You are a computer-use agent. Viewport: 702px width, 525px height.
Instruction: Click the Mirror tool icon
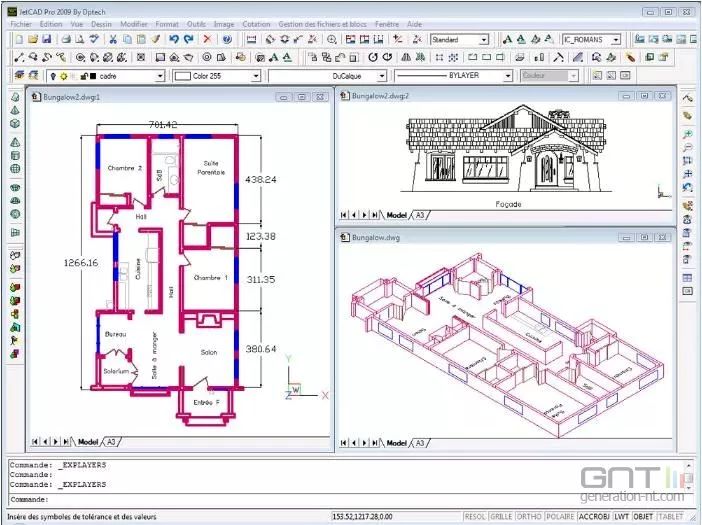406,57
